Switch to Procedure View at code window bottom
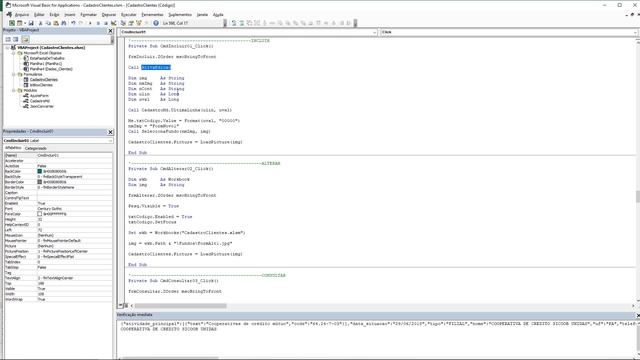The width and height of the screenshot is (640, 360). tap(121, 305)
